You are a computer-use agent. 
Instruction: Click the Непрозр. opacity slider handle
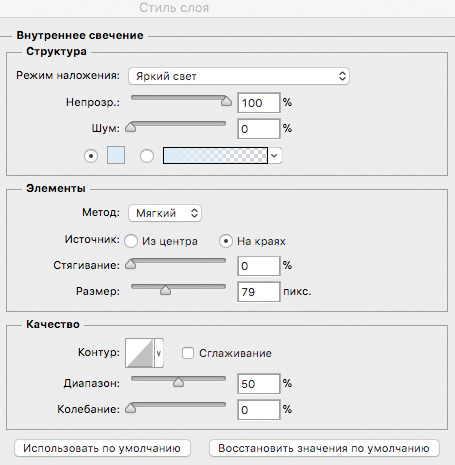[x=226, y=101]
